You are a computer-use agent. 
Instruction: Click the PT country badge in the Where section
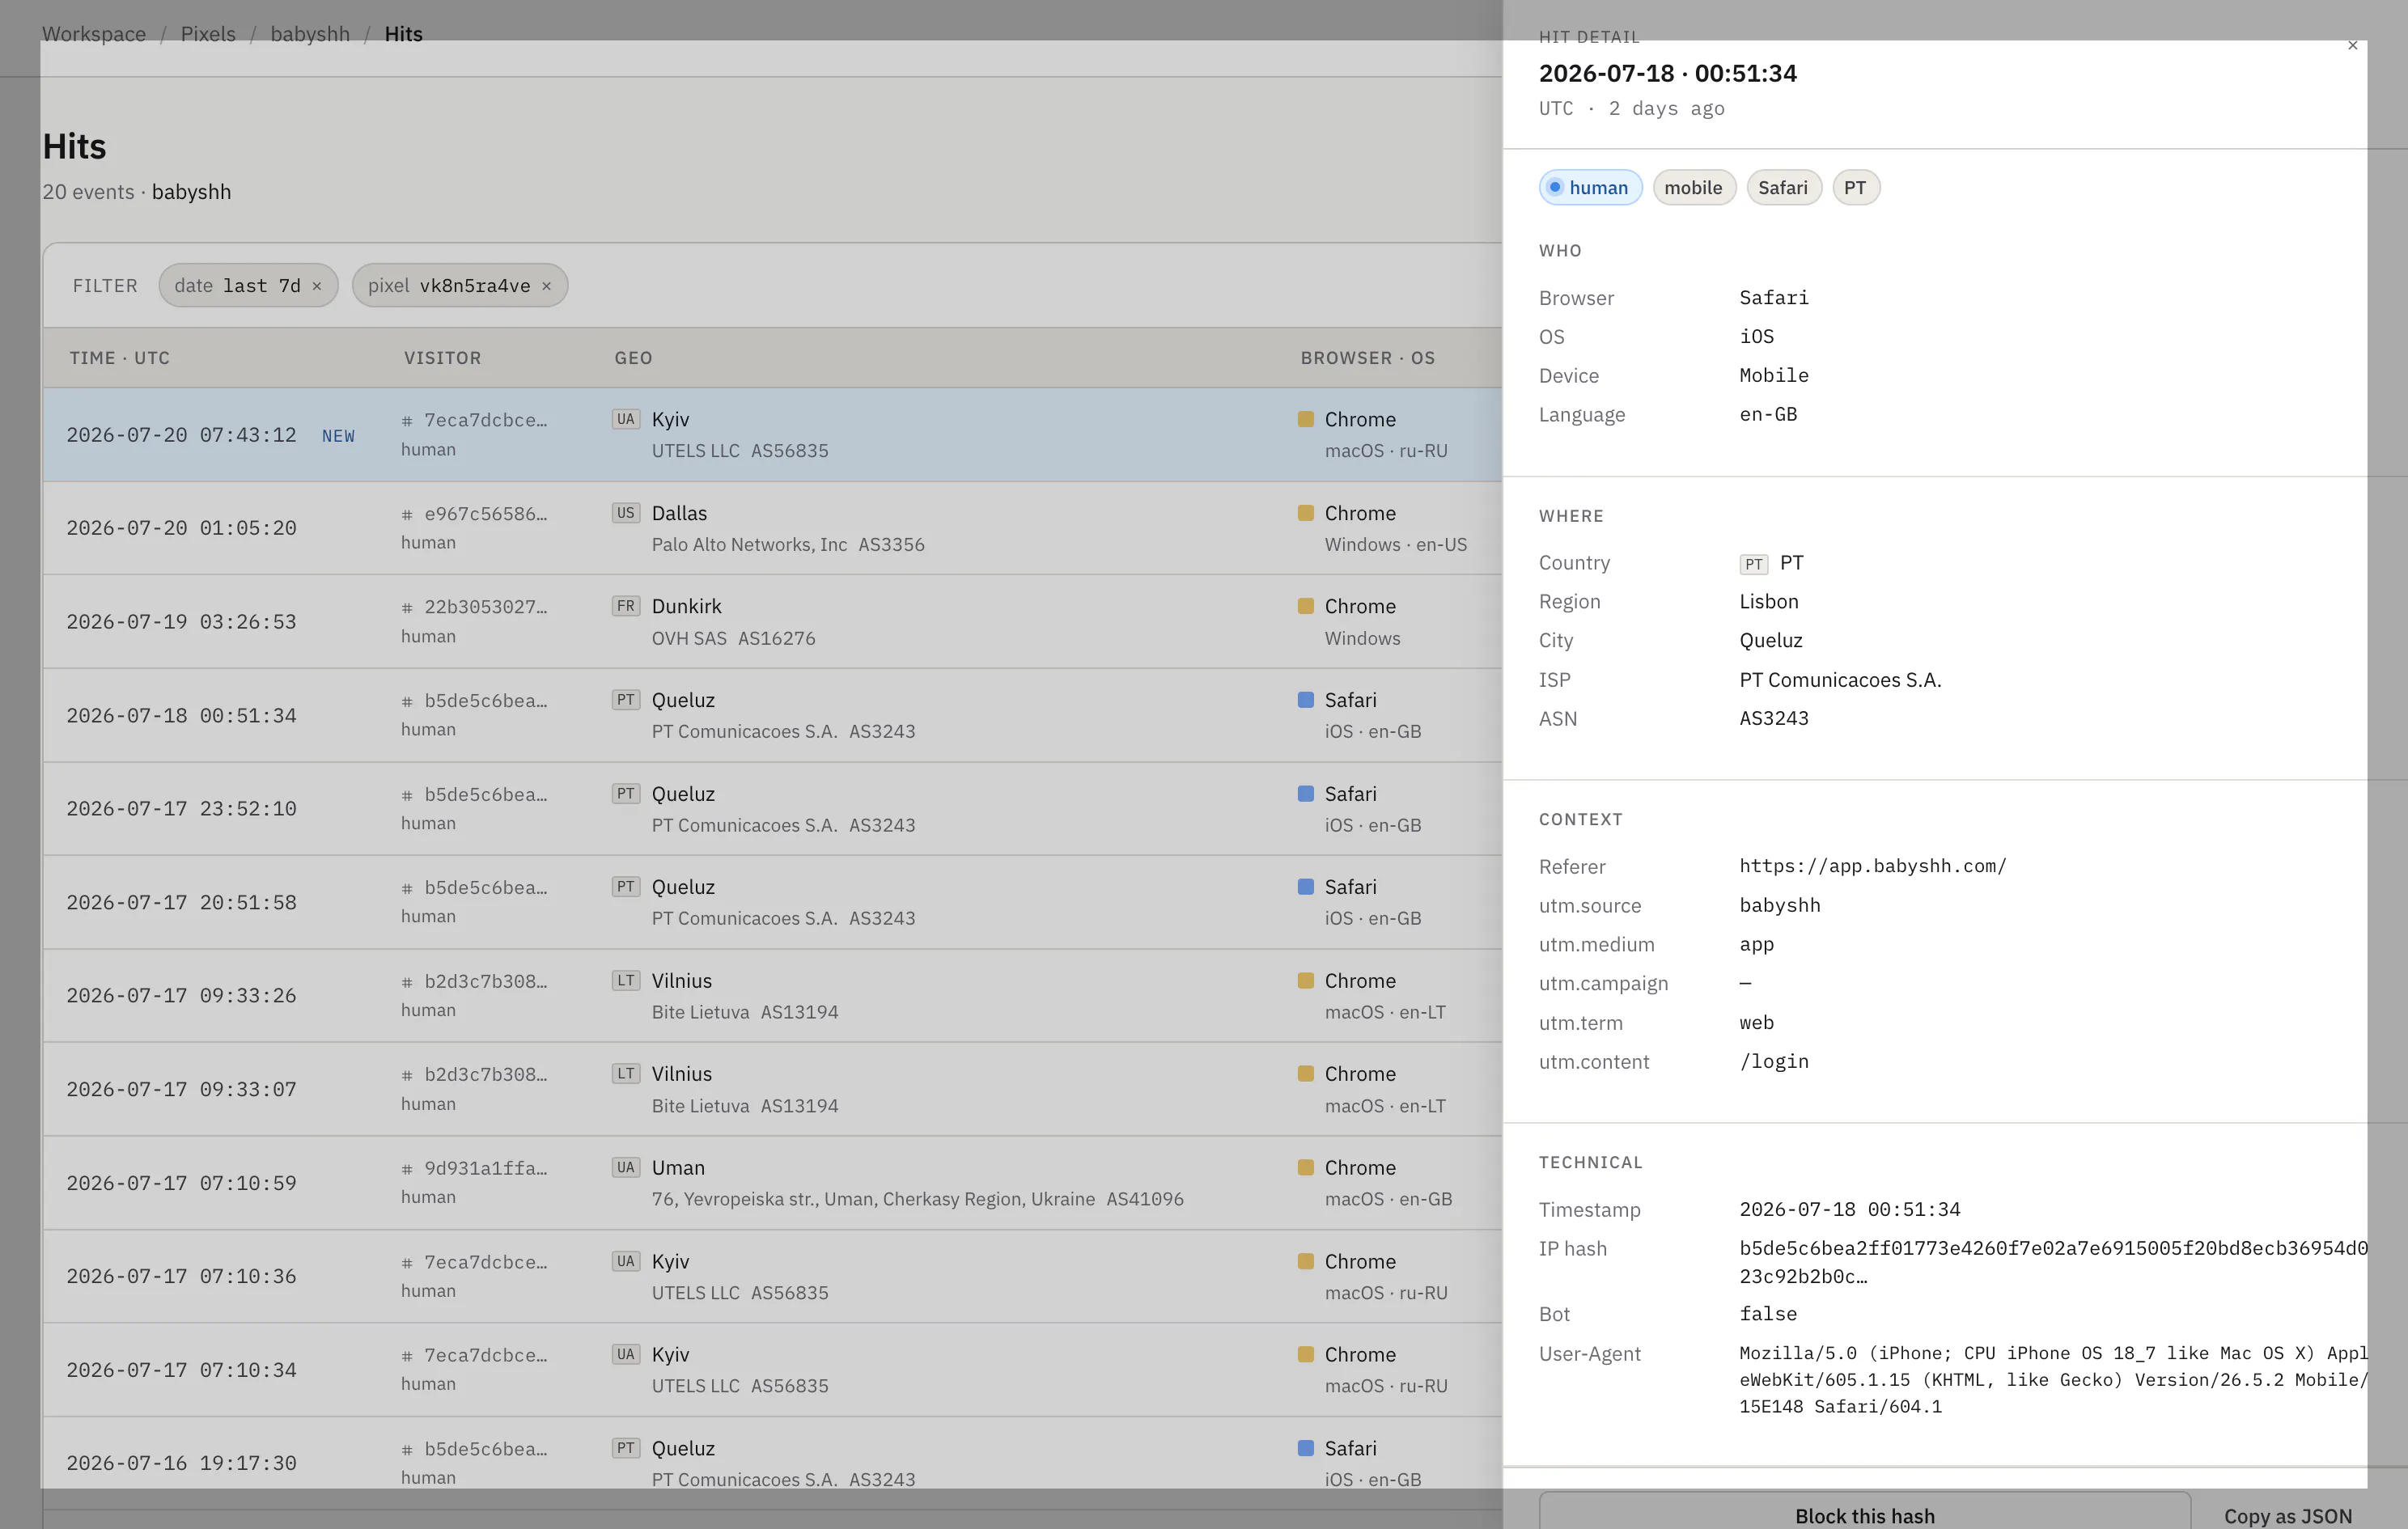(1754, 564)
